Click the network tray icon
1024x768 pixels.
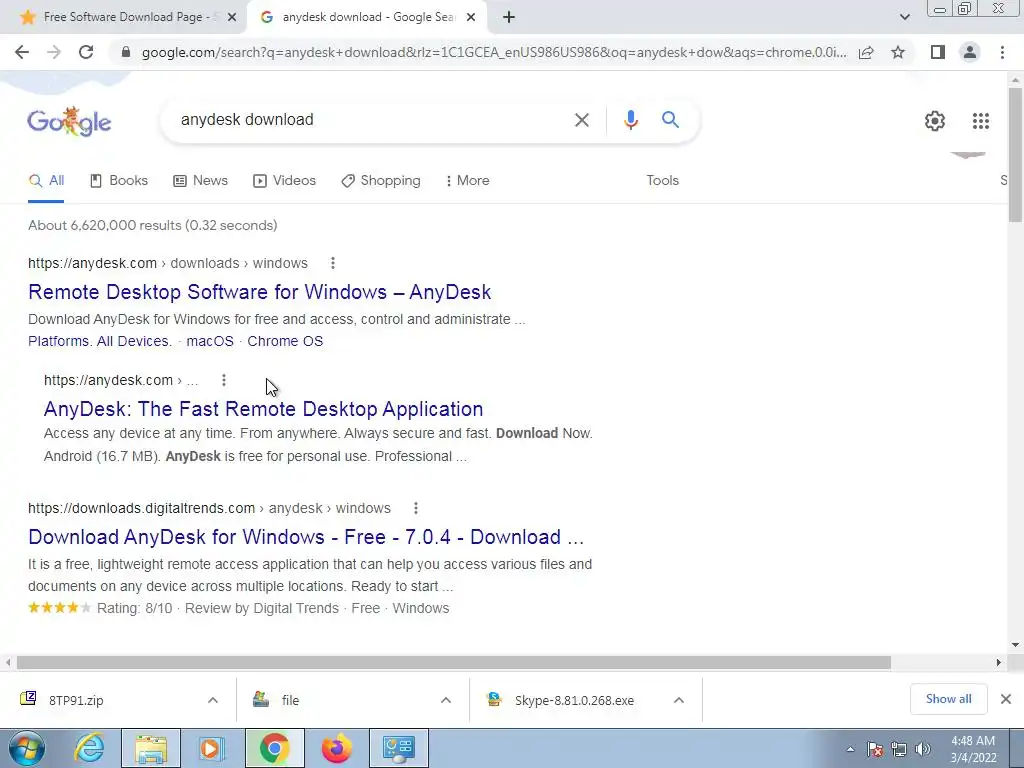click(899, 750)
